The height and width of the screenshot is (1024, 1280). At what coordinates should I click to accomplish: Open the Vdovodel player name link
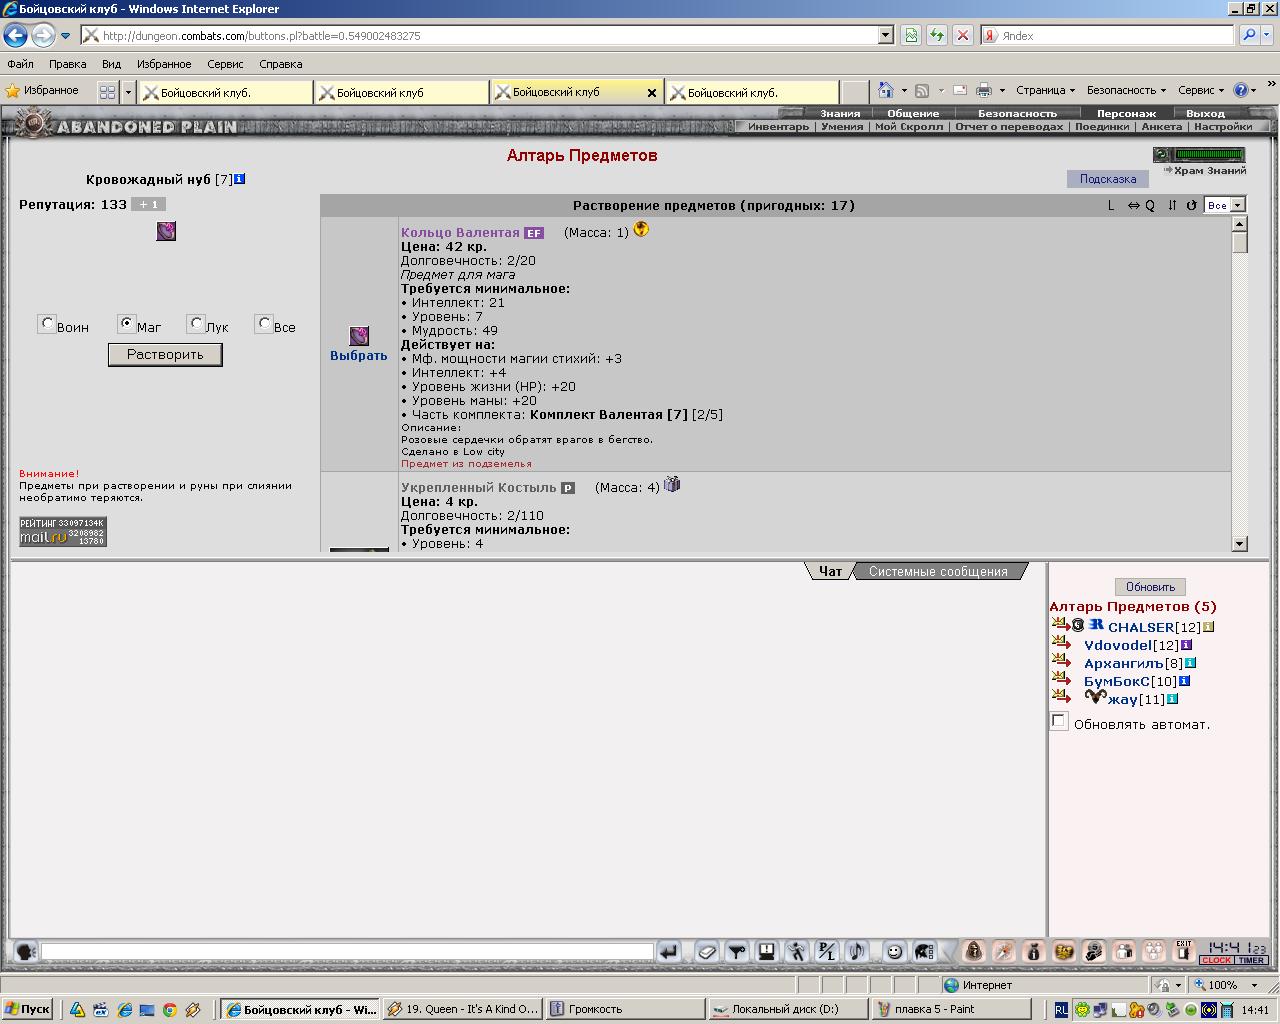(x=1118, y=645)
